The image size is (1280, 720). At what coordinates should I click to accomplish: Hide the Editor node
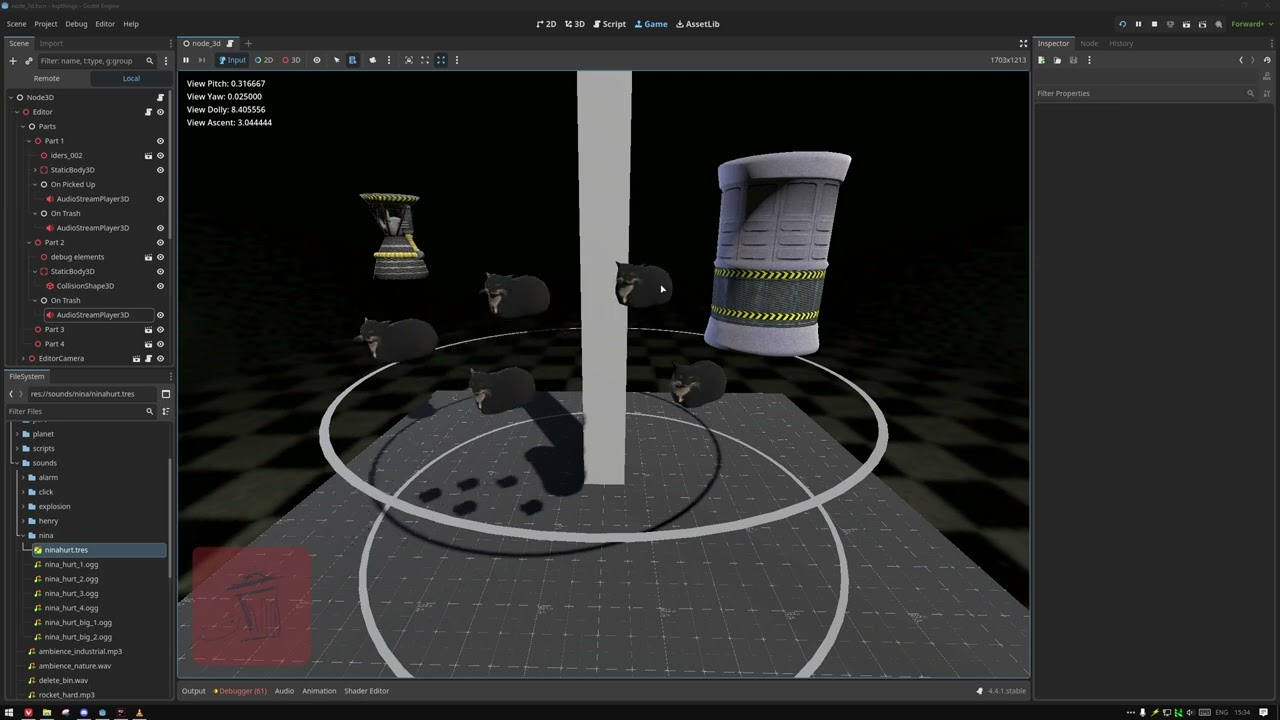tap(160, 112)
